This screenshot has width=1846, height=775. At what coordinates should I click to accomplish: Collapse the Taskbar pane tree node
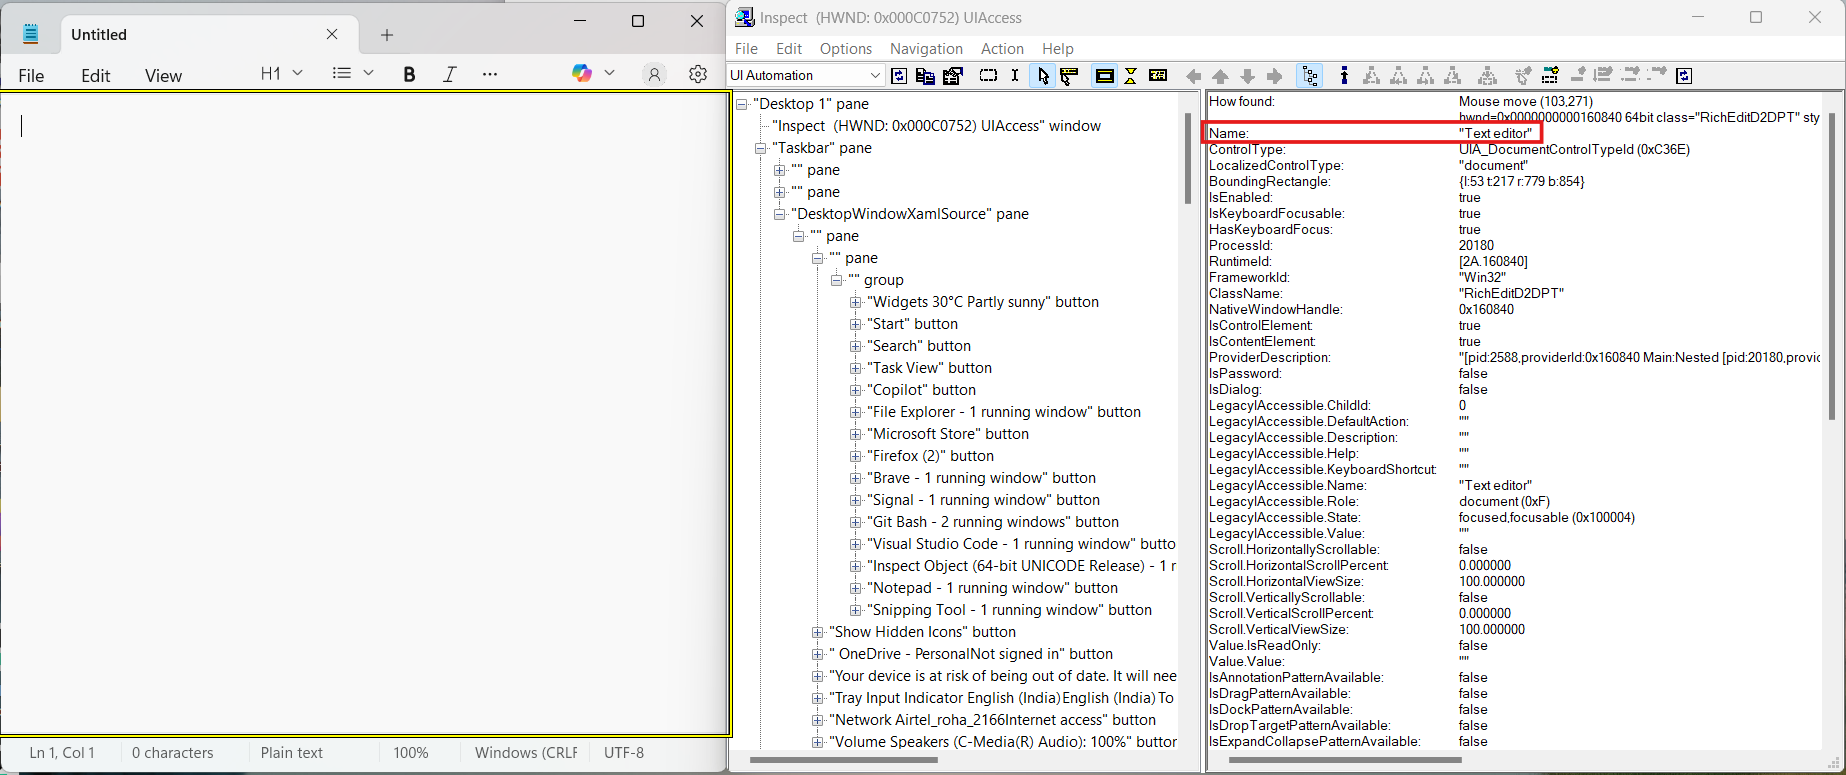pyautogui.click(x=761, y=148)
